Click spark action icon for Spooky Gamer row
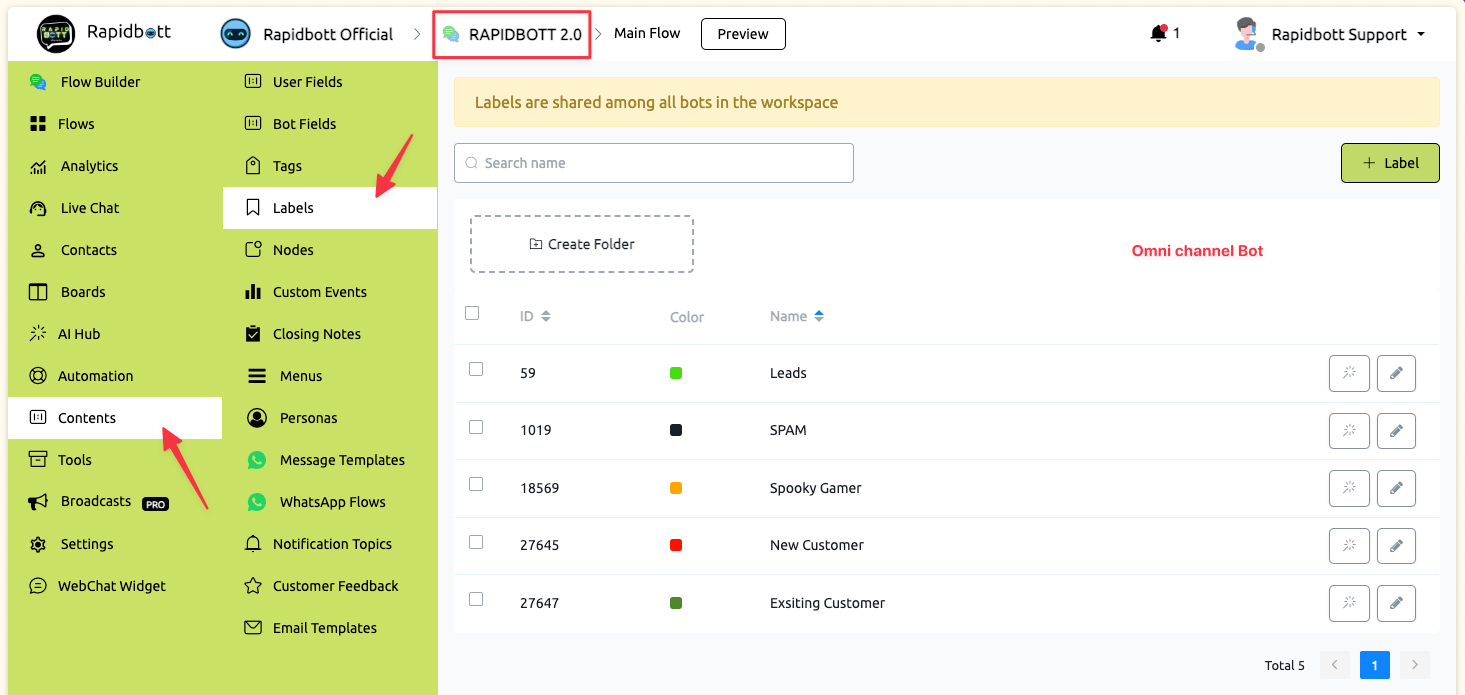The image size is (1465, 695). click(x=1349, y=488)
